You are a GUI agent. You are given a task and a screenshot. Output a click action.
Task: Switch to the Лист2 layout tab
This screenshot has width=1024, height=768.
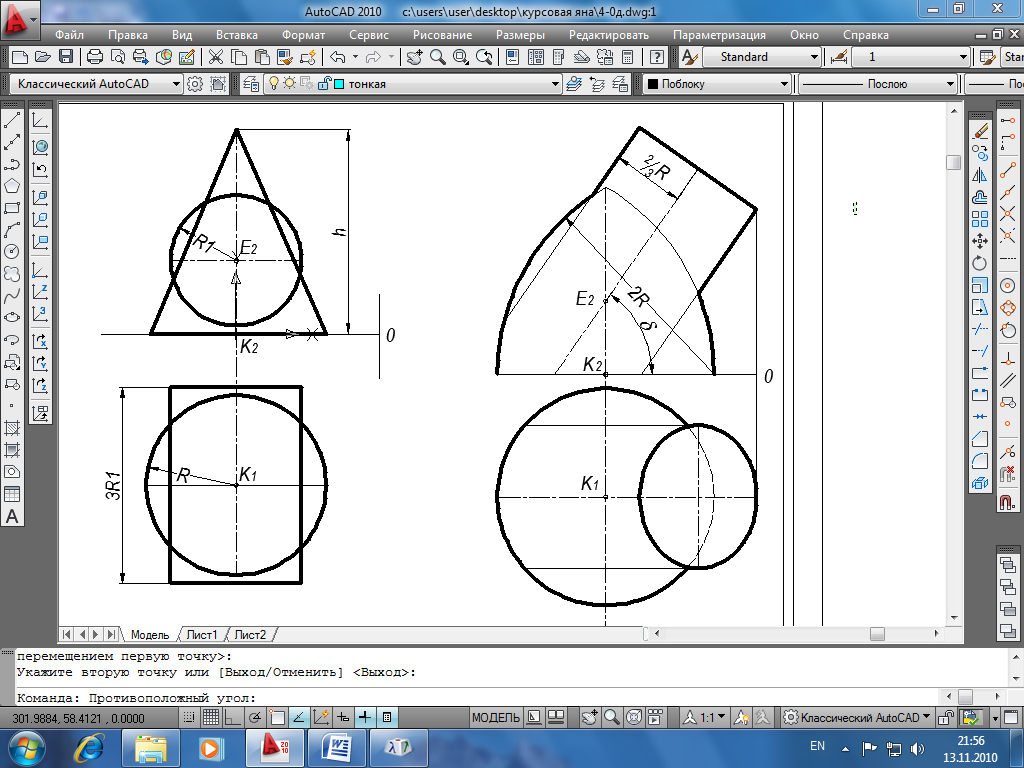(x=250, y=634)
